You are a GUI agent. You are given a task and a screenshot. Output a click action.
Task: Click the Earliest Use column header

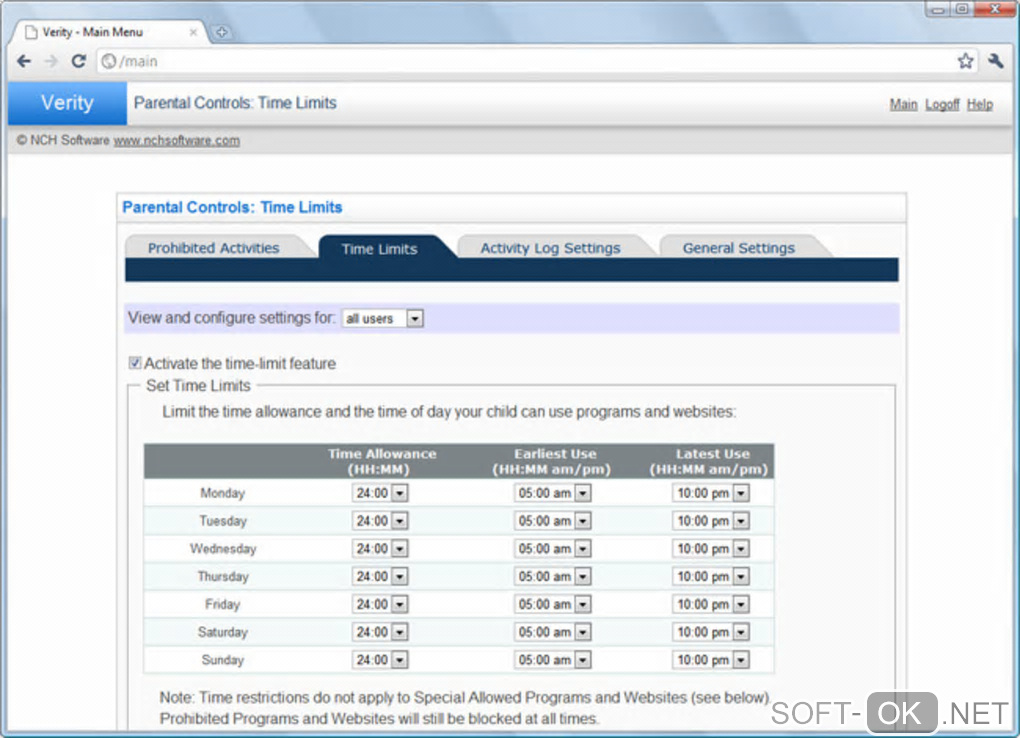coord(552,461)
